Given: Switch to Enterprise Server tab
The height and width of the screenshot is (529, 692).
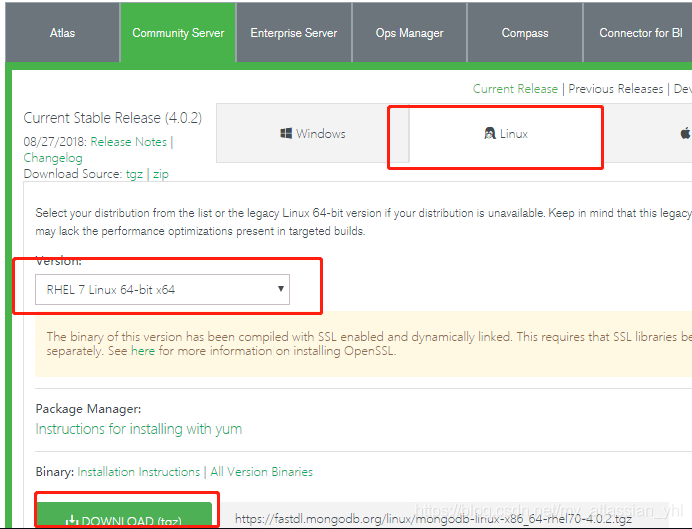Looking at the screenshot, I should point(294,33).
